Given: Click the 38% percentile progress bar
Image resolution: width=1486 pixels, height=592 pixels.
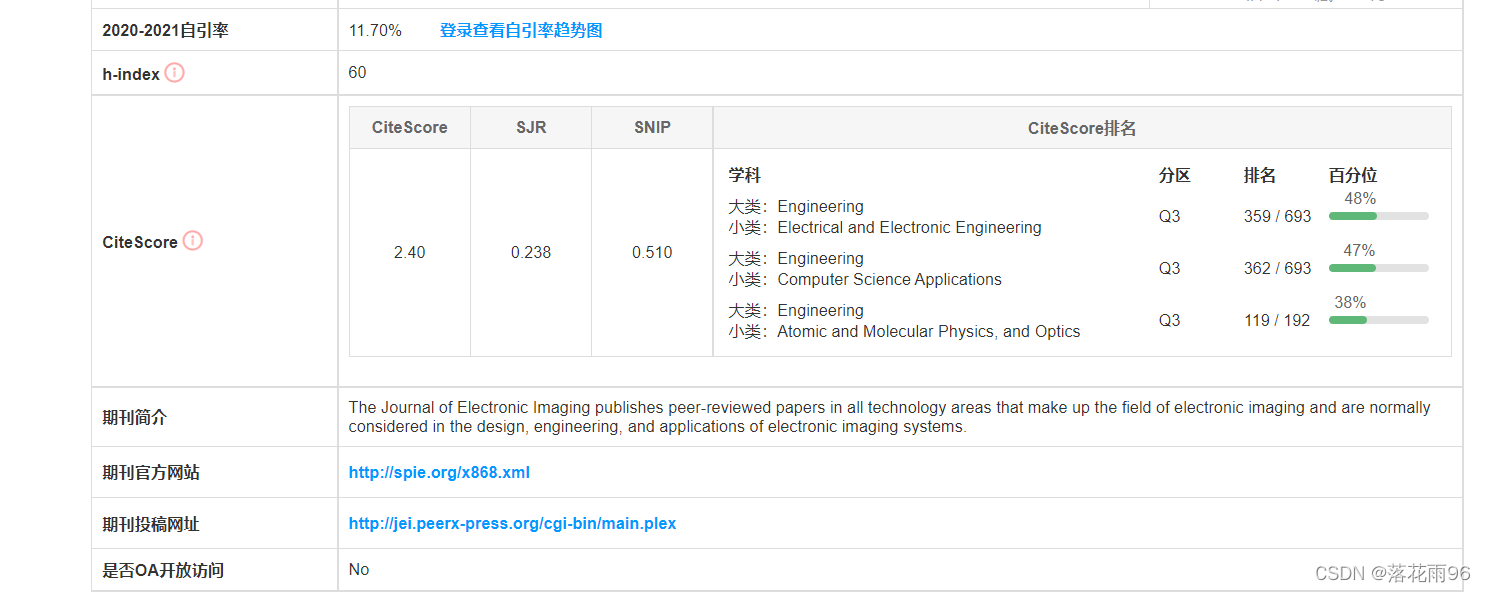Looking at the screenshot, I should click(x=1377, y=319).
